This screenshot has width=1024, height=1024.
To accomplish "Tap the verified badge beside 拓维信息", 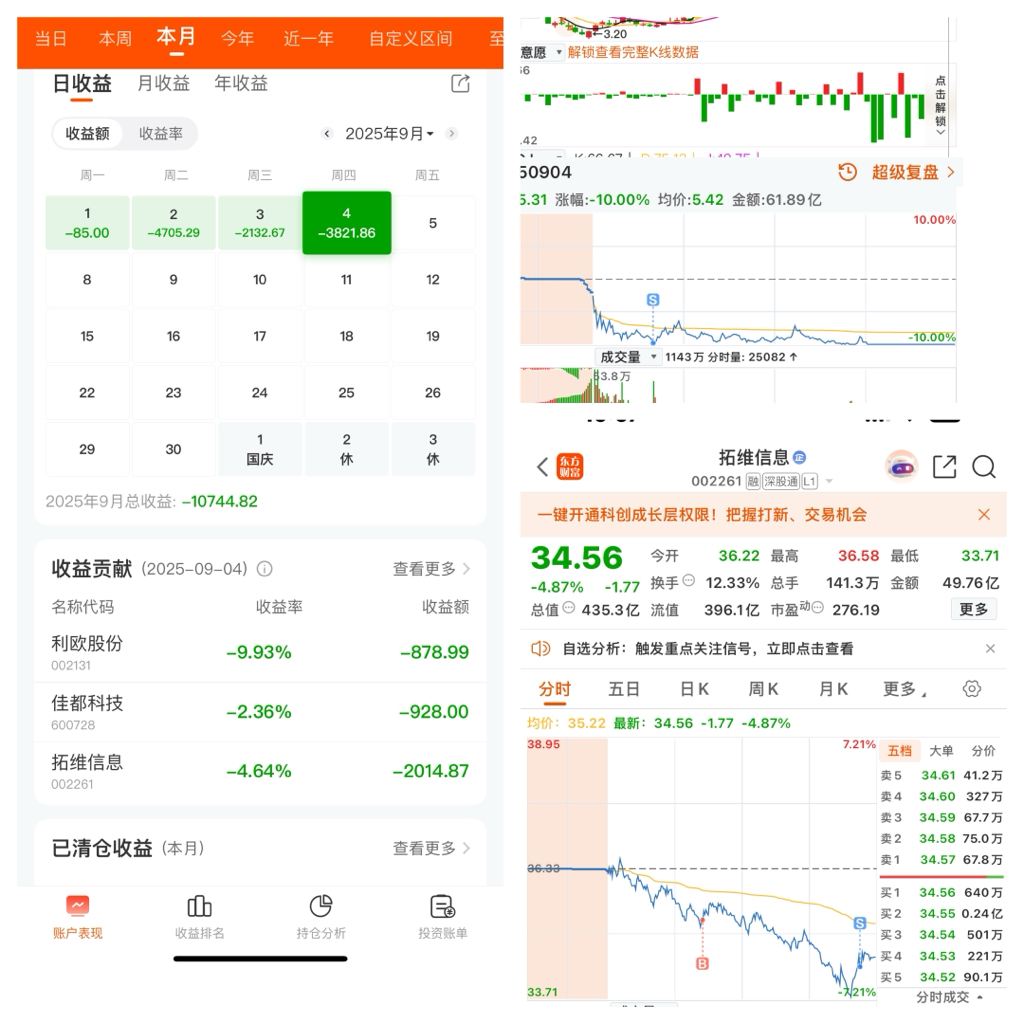I will (x=799, y=458).
